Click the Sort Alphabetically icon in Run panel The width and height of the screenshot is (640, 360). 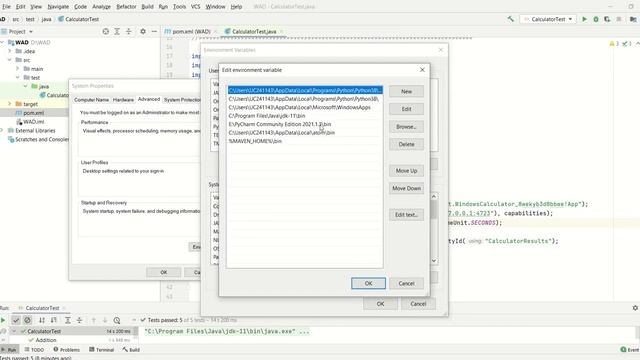coord(42,320)
